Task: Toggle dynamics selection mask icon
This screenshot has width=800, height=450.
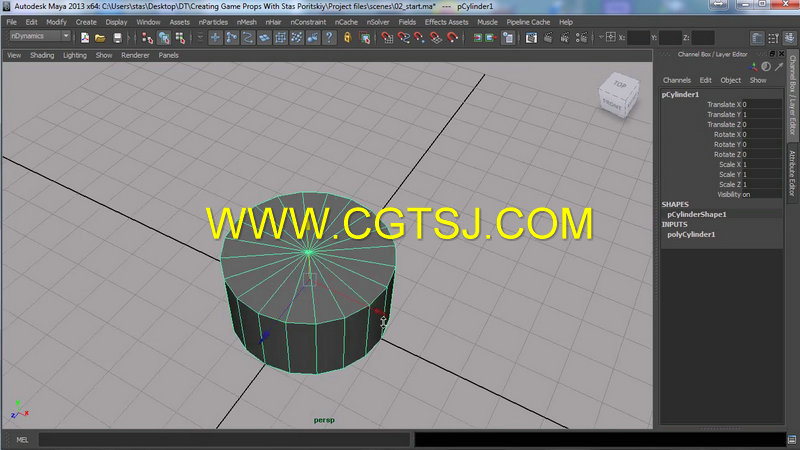Action: (x=296, y=38)
